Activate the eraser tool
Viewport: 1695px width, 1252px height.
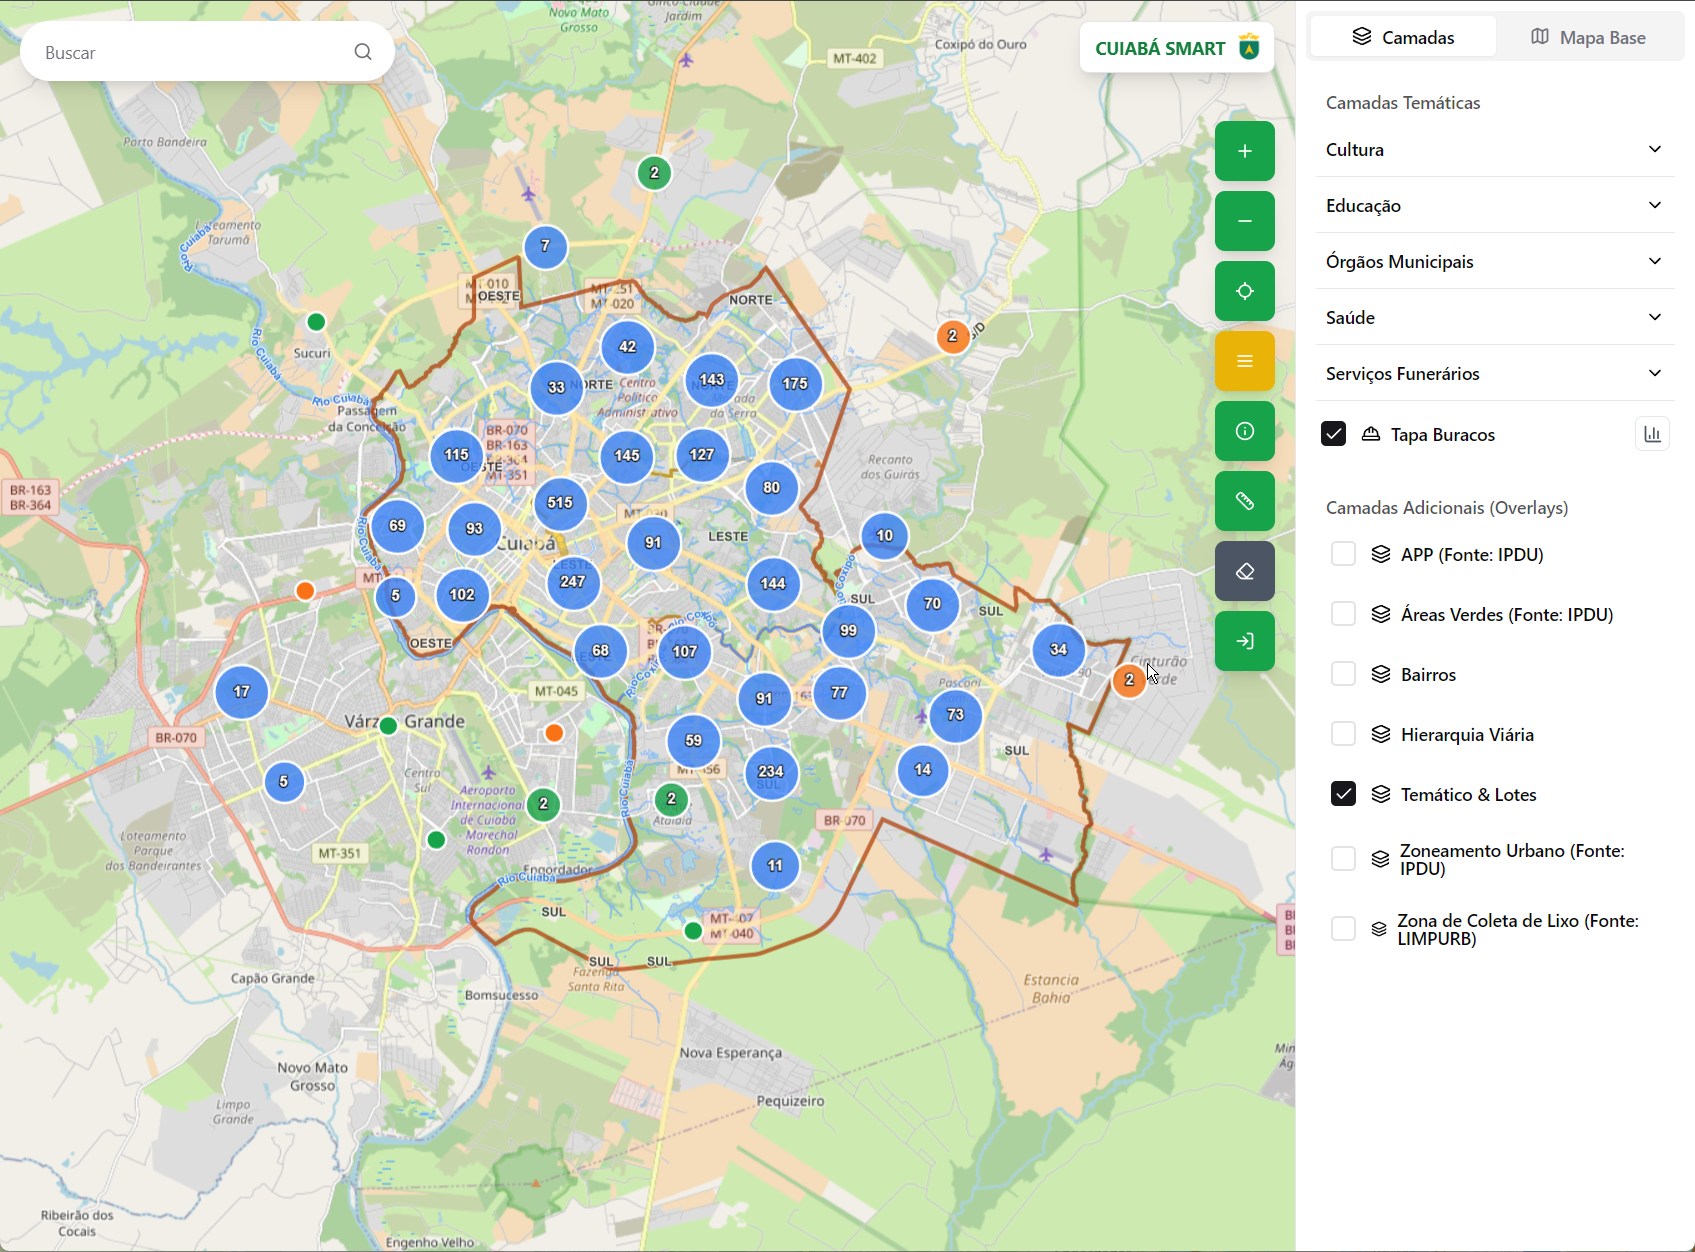coord(1243,570)
